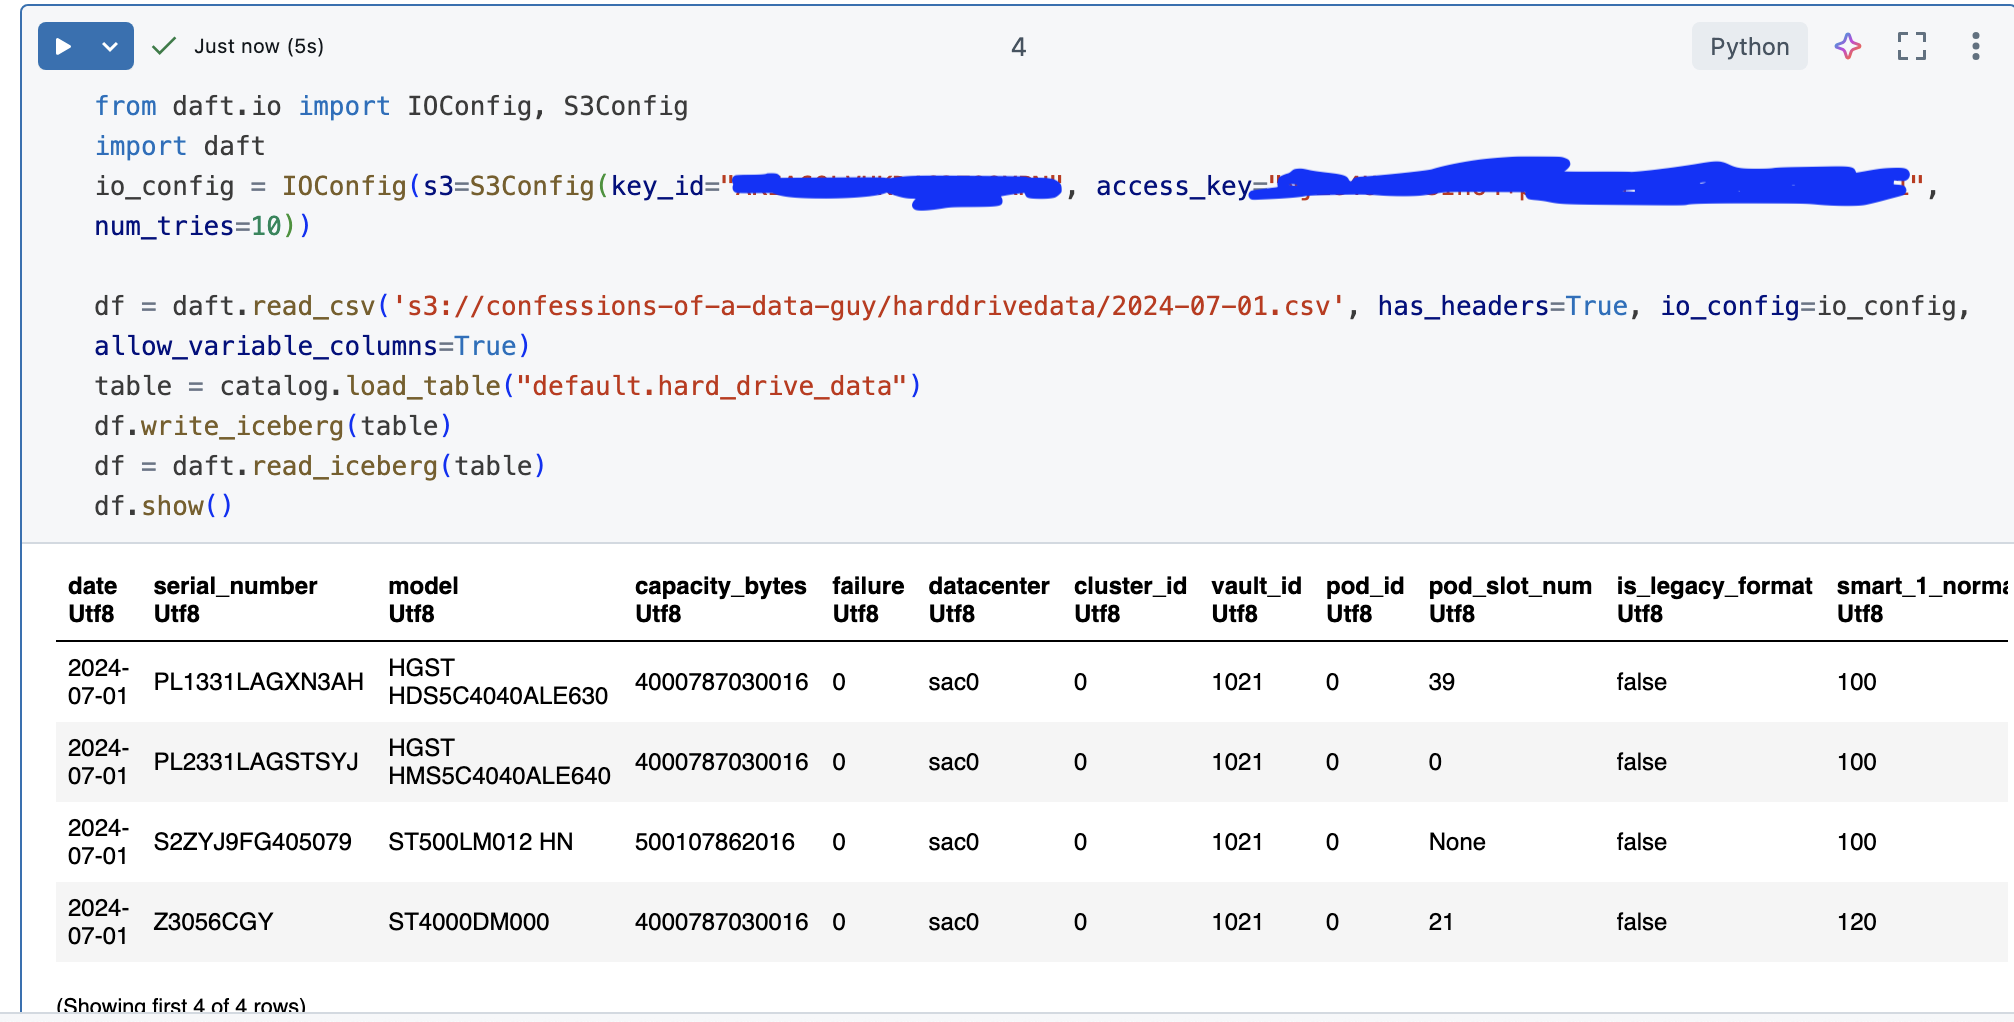Select the capacity_bytes column header
The width and height of the screenshot is (2014, 1022).
[720, 587]
